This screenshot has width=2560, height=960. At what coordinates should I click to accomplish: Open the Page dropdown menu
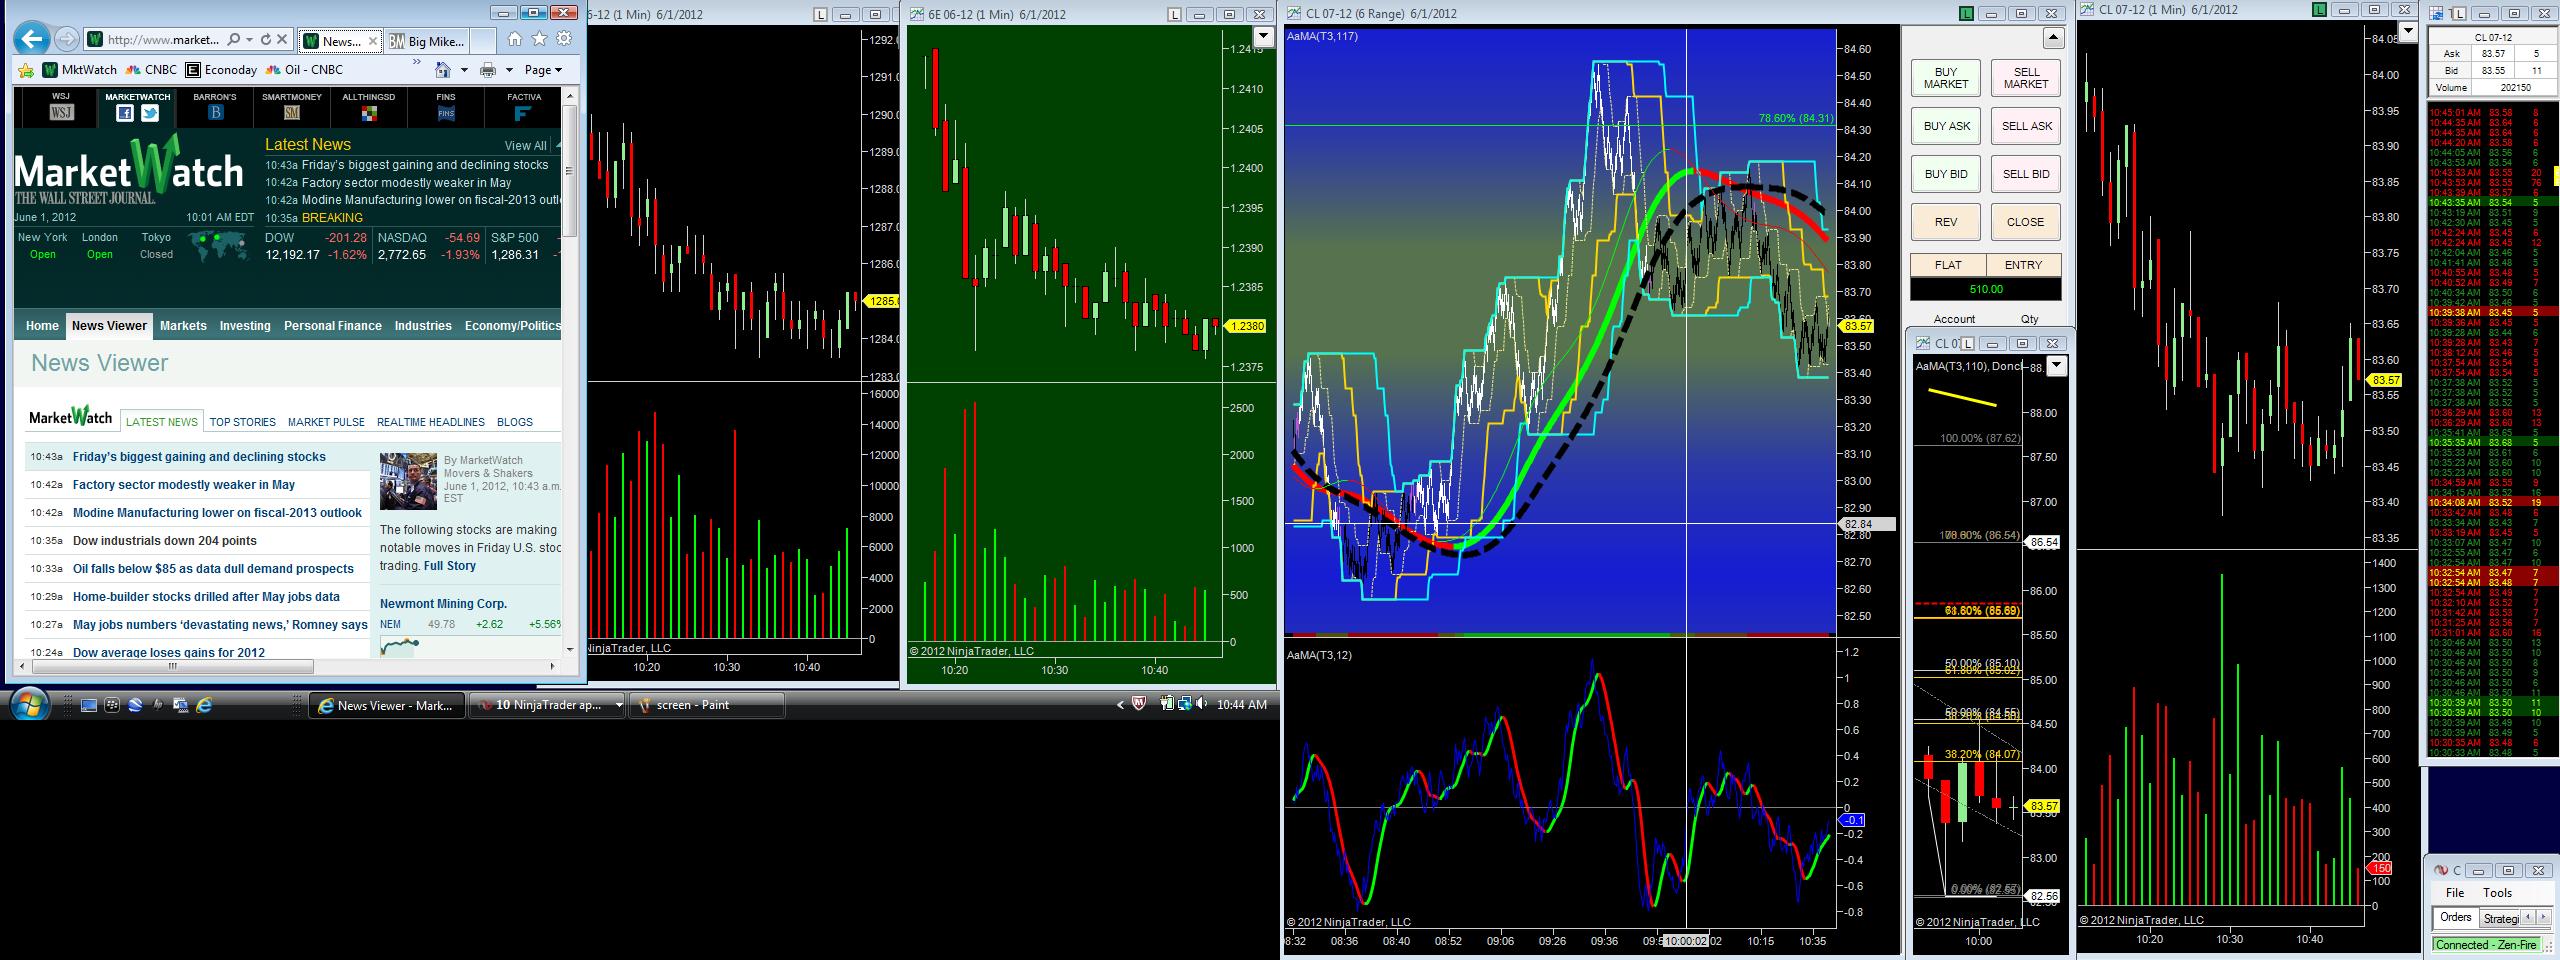point(543,70)
